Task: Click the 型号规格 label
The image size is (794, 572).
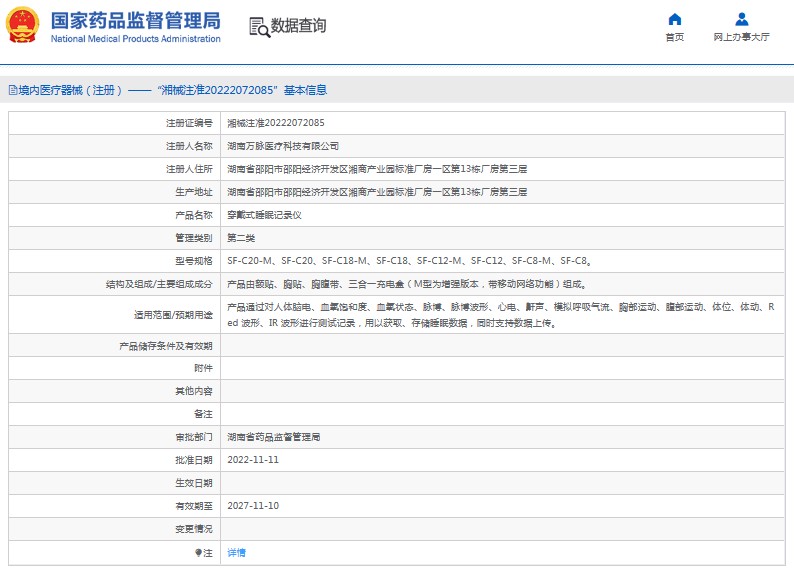Action: (194, 261)
